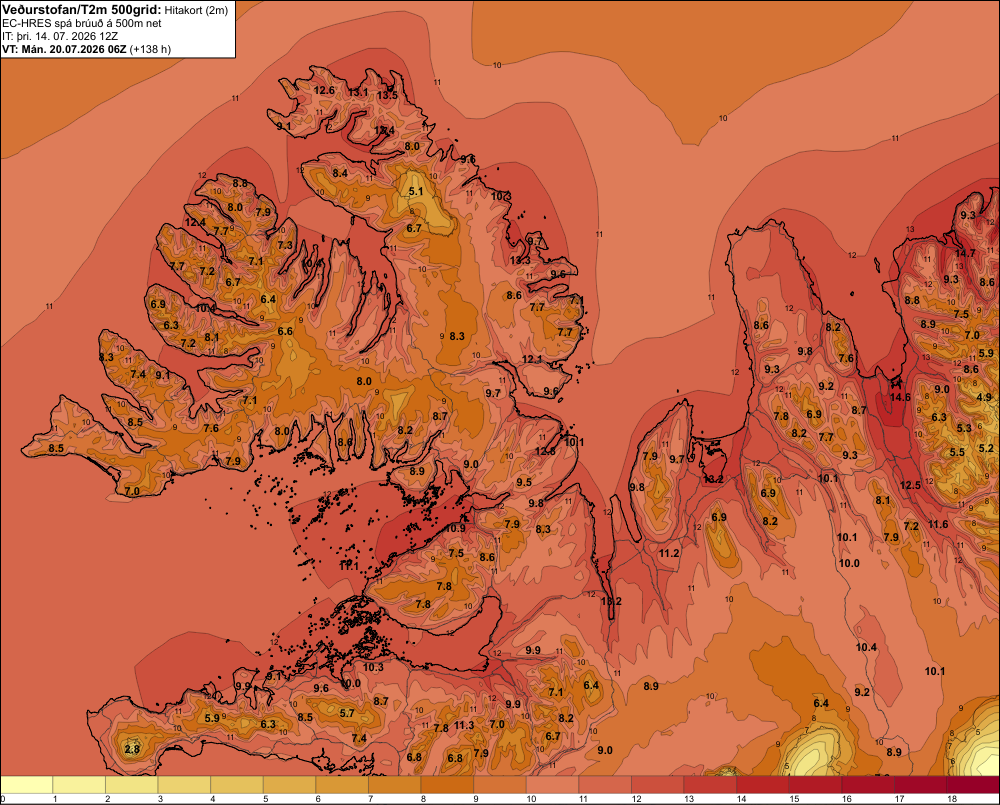Click the 5.1 cold spot value
The height and width of the screenshot is (805, 1000).
pyautogui.click(x=416, y=191)
